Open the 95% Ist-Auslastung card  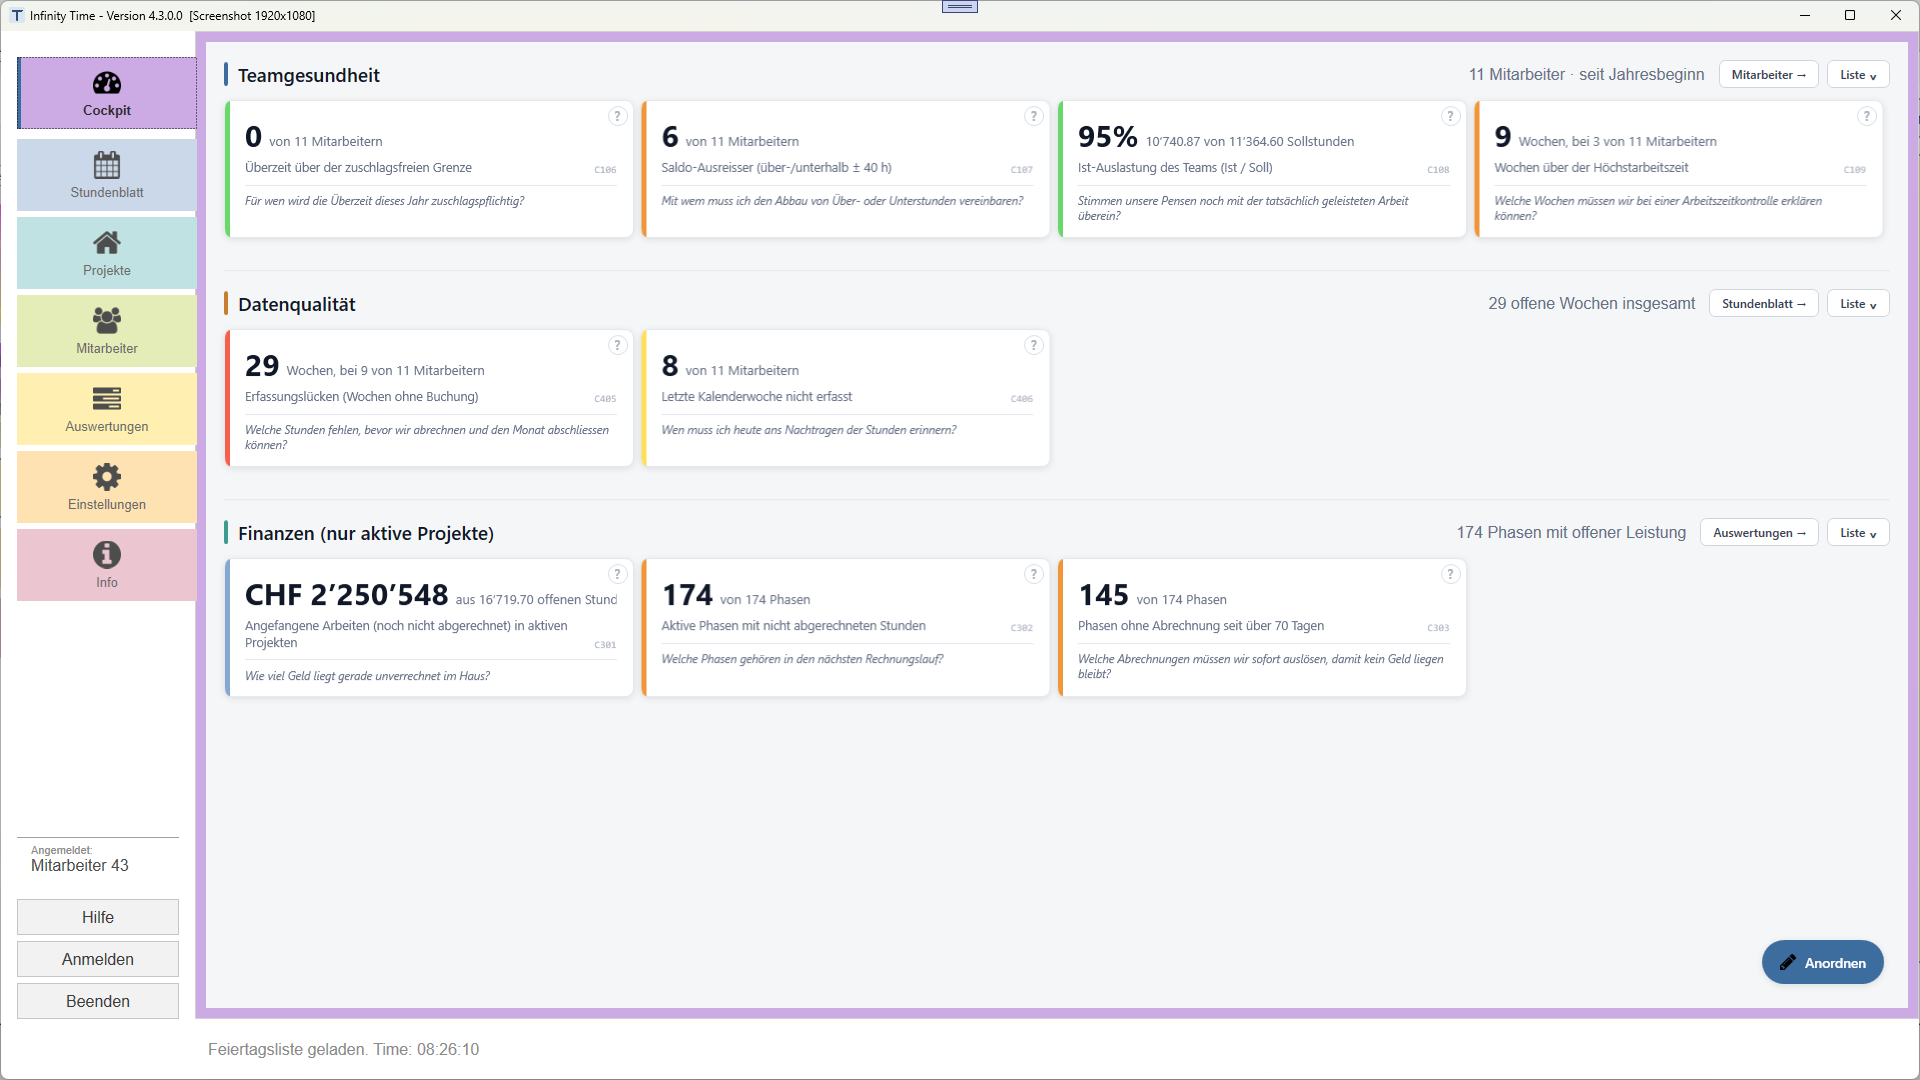tap(1263, 169)
